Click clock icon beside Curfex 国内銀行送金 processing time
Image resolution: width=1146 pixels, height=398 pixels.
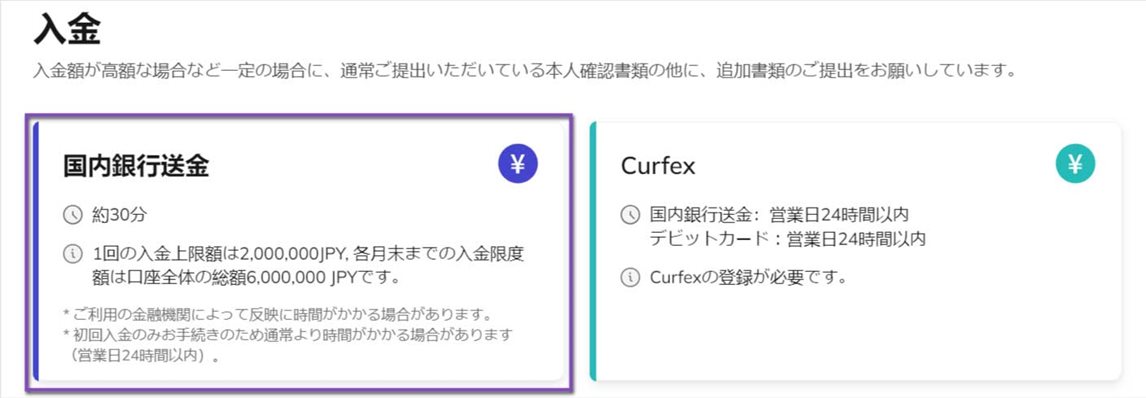click(629, 215)
